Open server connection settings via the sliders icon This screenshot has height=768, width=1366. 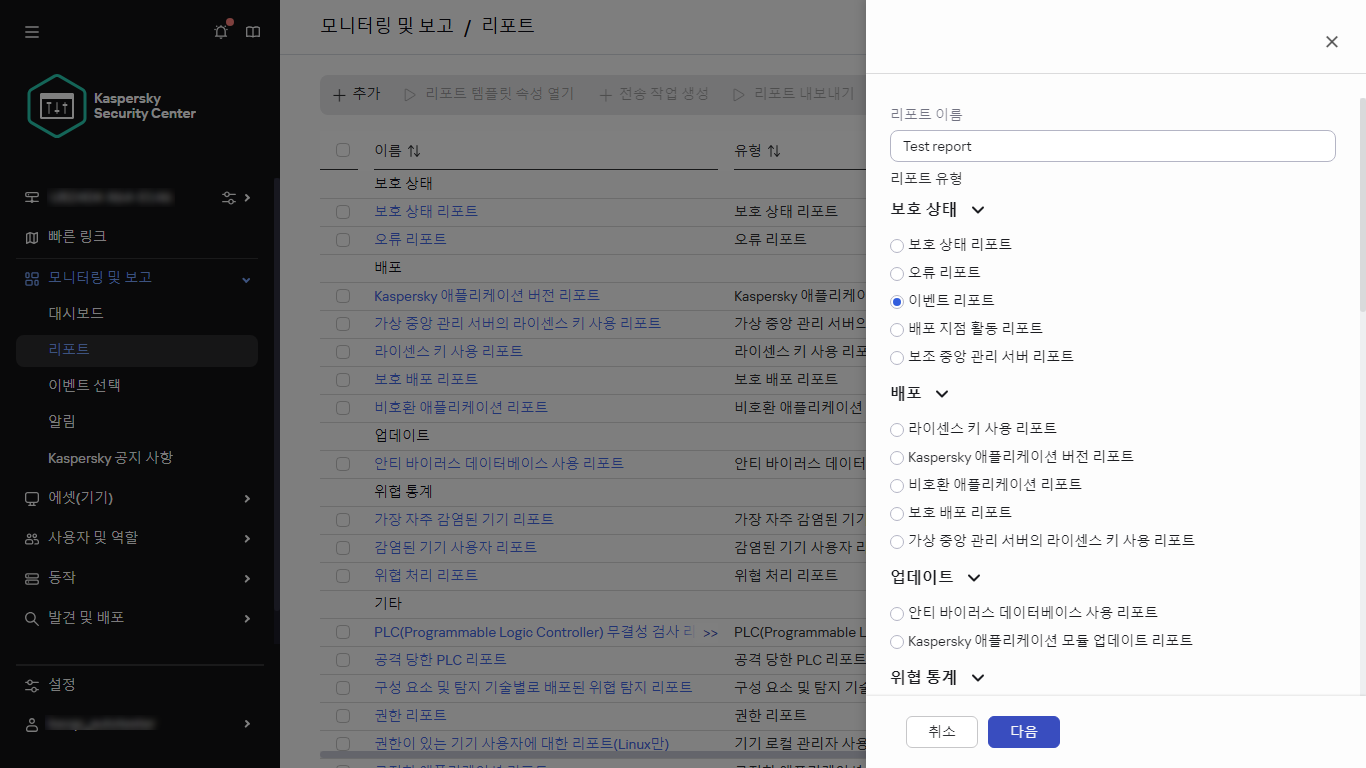229,197
